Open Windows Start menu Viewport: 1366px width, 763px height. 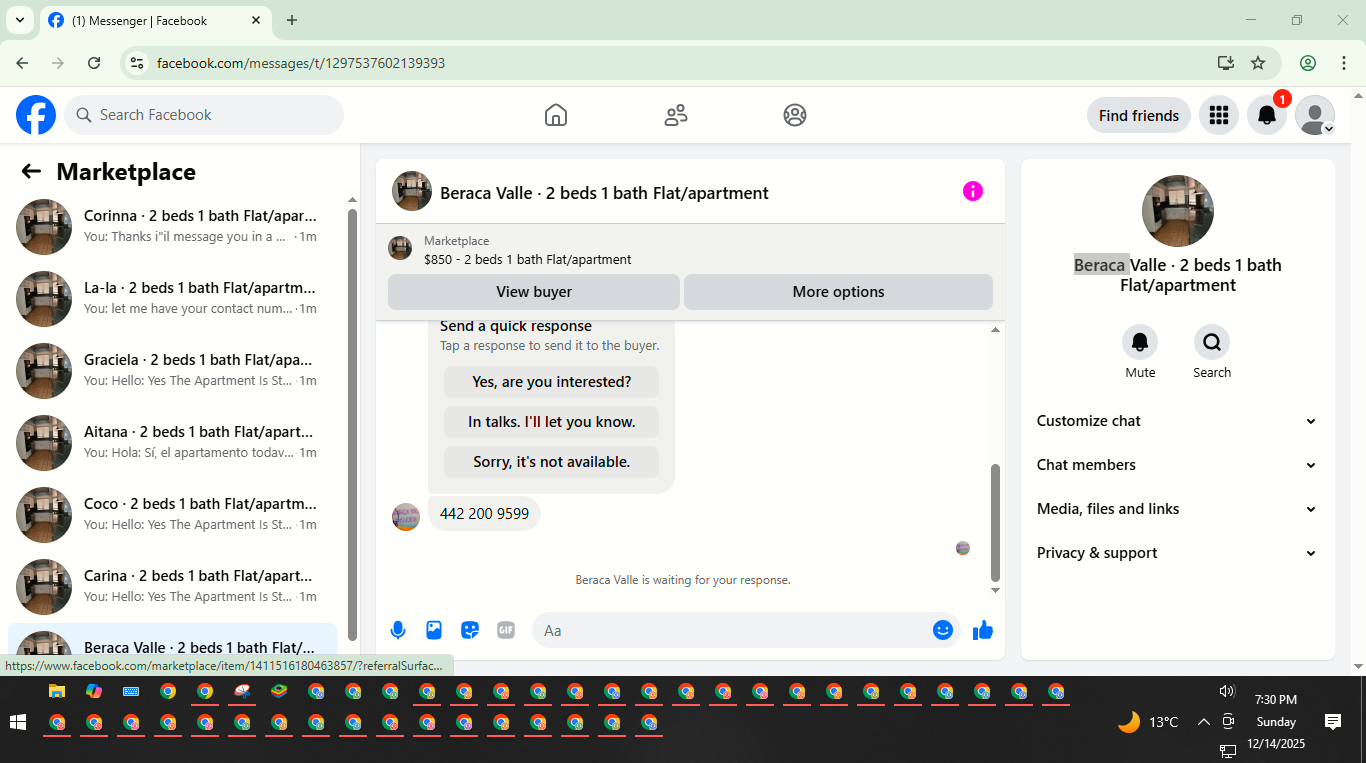point(17,721)
